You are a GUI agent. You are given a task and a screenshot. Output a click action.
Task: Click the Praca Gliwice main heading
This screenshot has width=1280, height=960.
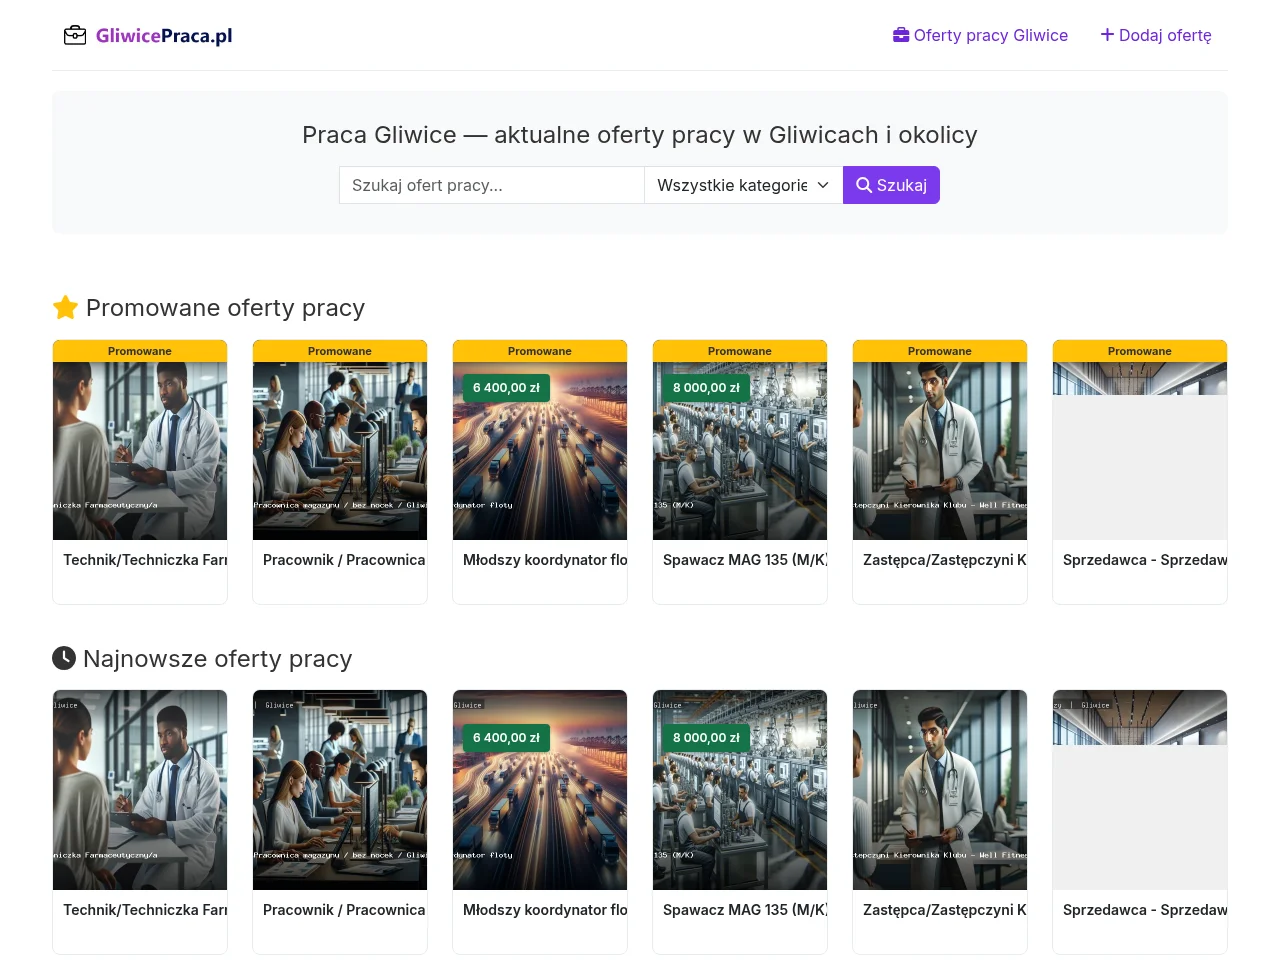(x=640, y=135)
